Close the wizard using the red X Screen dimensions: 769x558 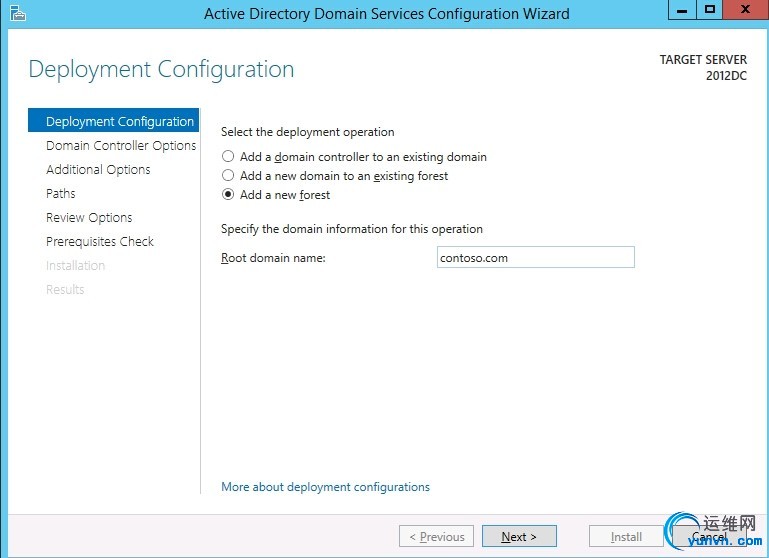pos(744,11)
